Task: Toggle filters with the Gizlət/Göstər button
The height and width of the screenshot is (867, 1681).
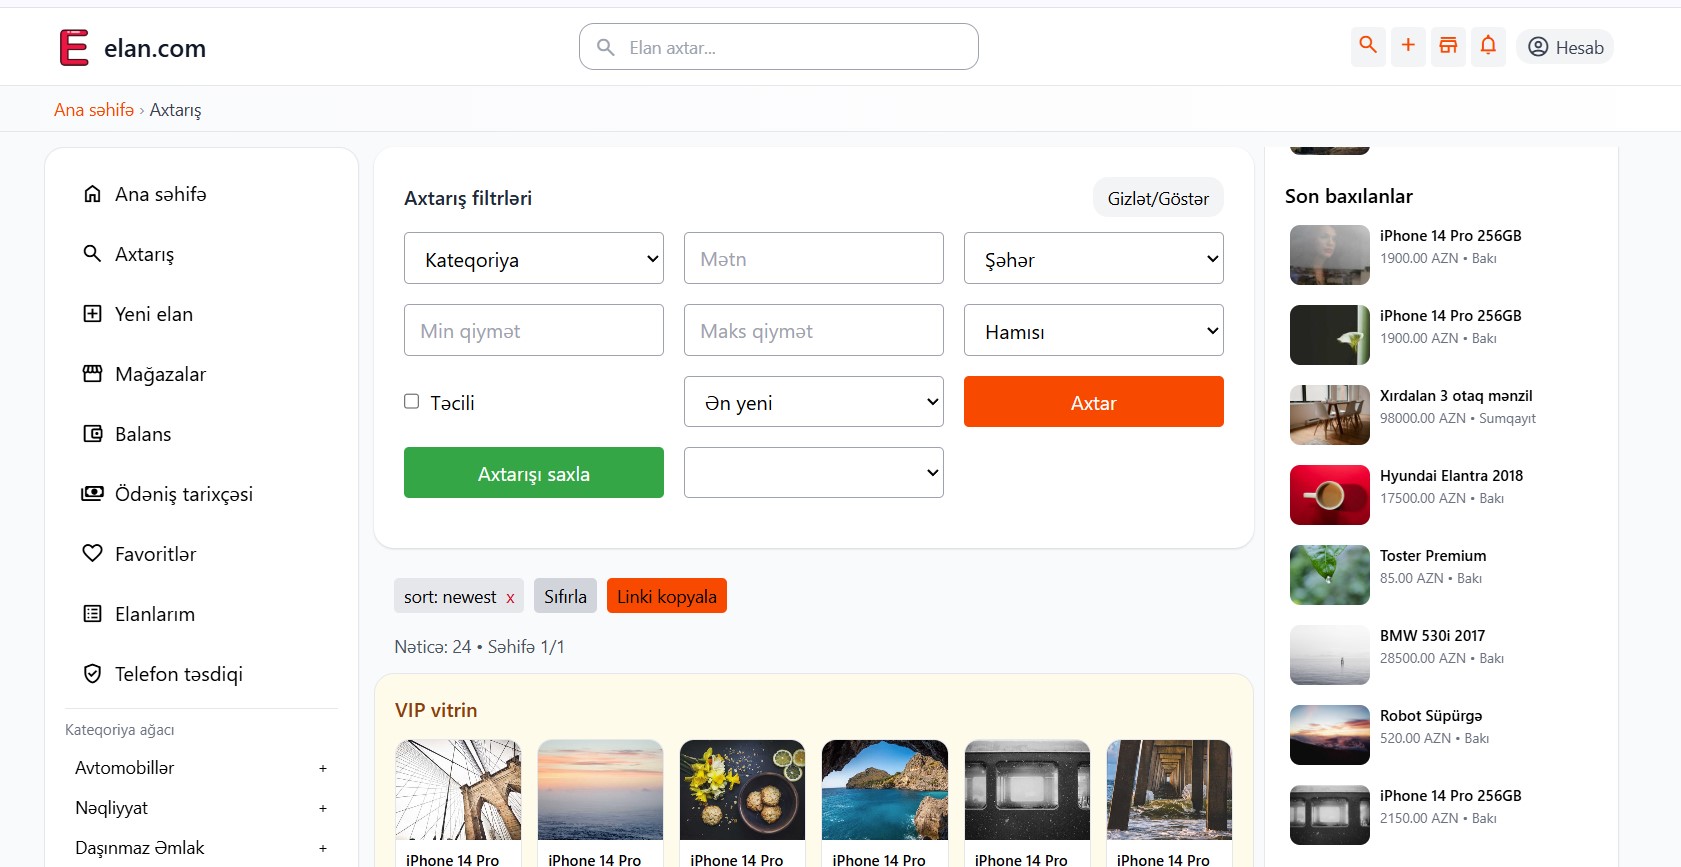Action: click(x=1157, y=199)
